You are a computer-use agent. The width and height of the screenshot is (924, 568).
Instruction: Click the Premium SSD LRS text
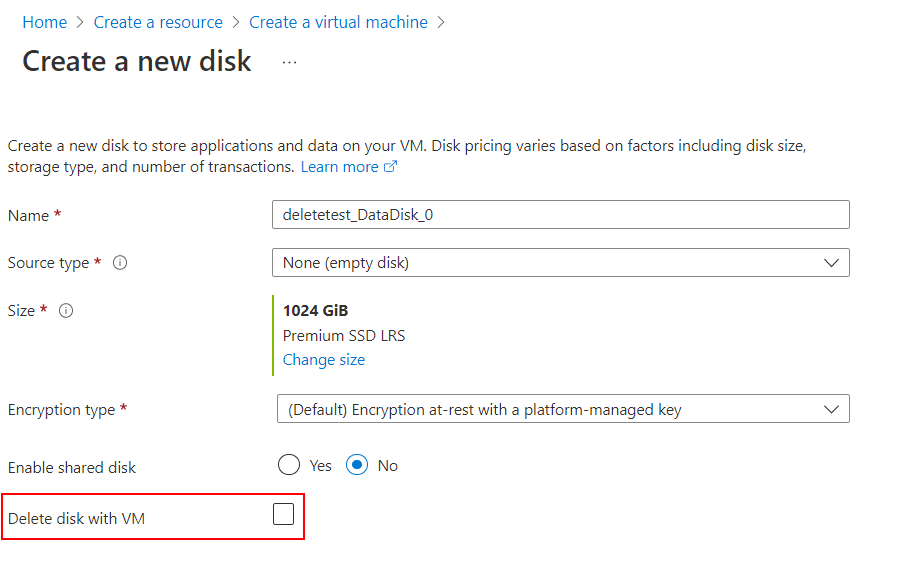tap(344, 335)
